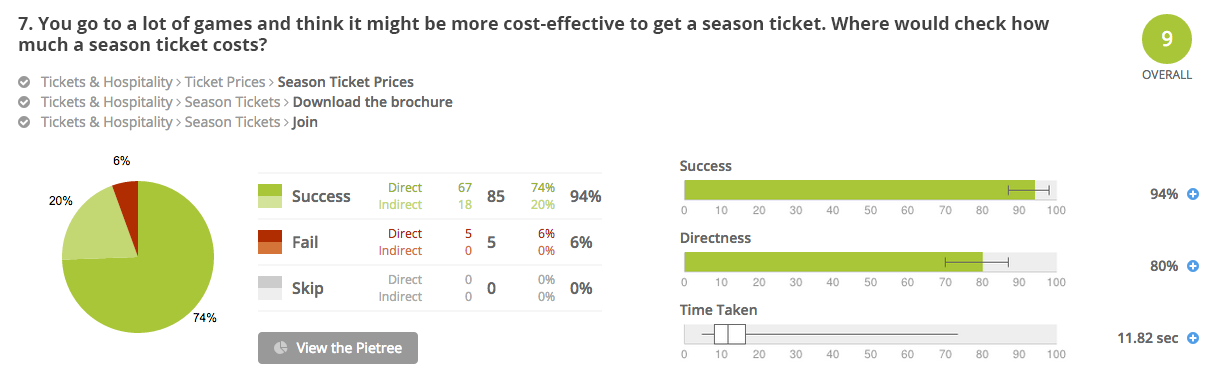This screenshot has height=381, width=1218.
Task: Click the checkmark icon beside Join path
Action: click(24, 122)
